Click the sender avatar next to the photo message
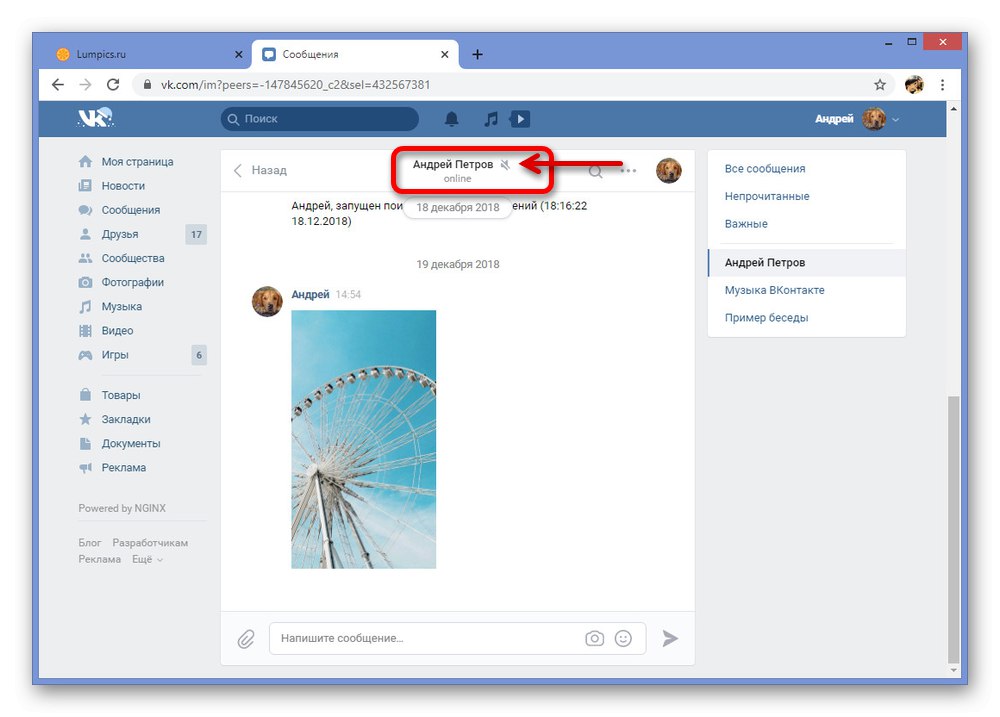Viewport: 1000px width, 717px height. click(x=267, y=301)
